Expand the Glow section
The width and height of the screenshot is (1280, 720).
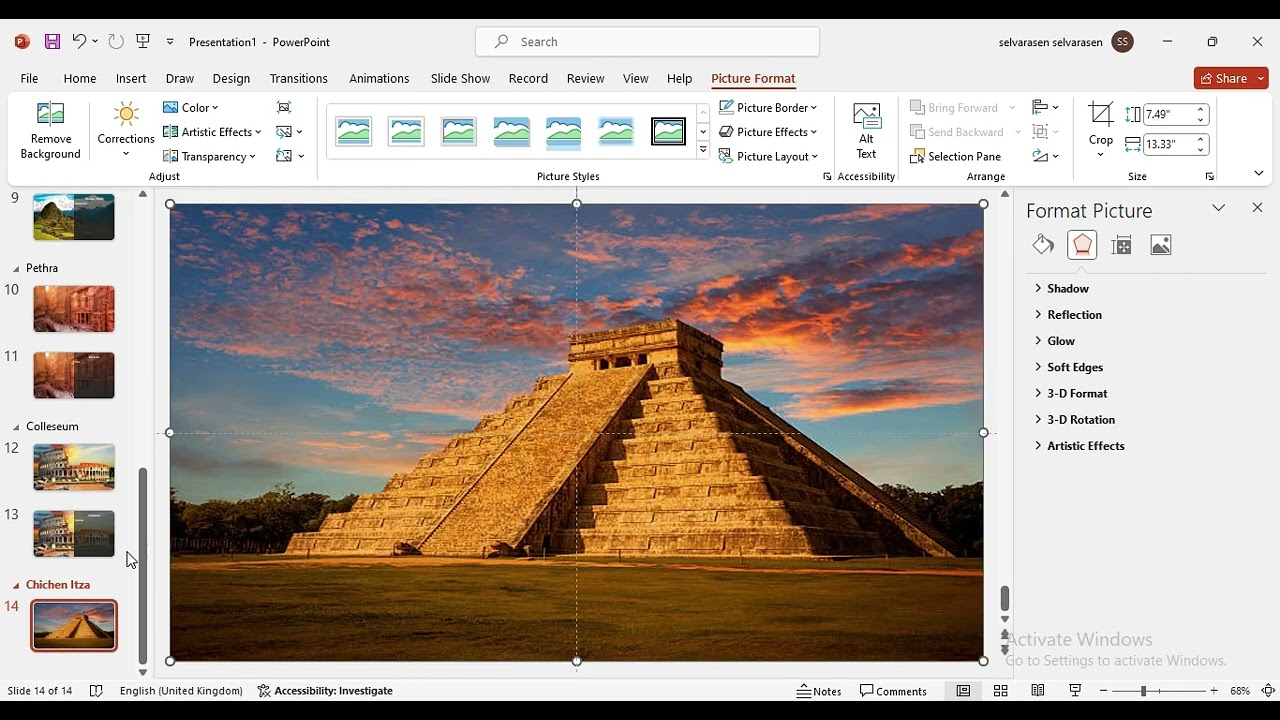tap(1055, 341)
